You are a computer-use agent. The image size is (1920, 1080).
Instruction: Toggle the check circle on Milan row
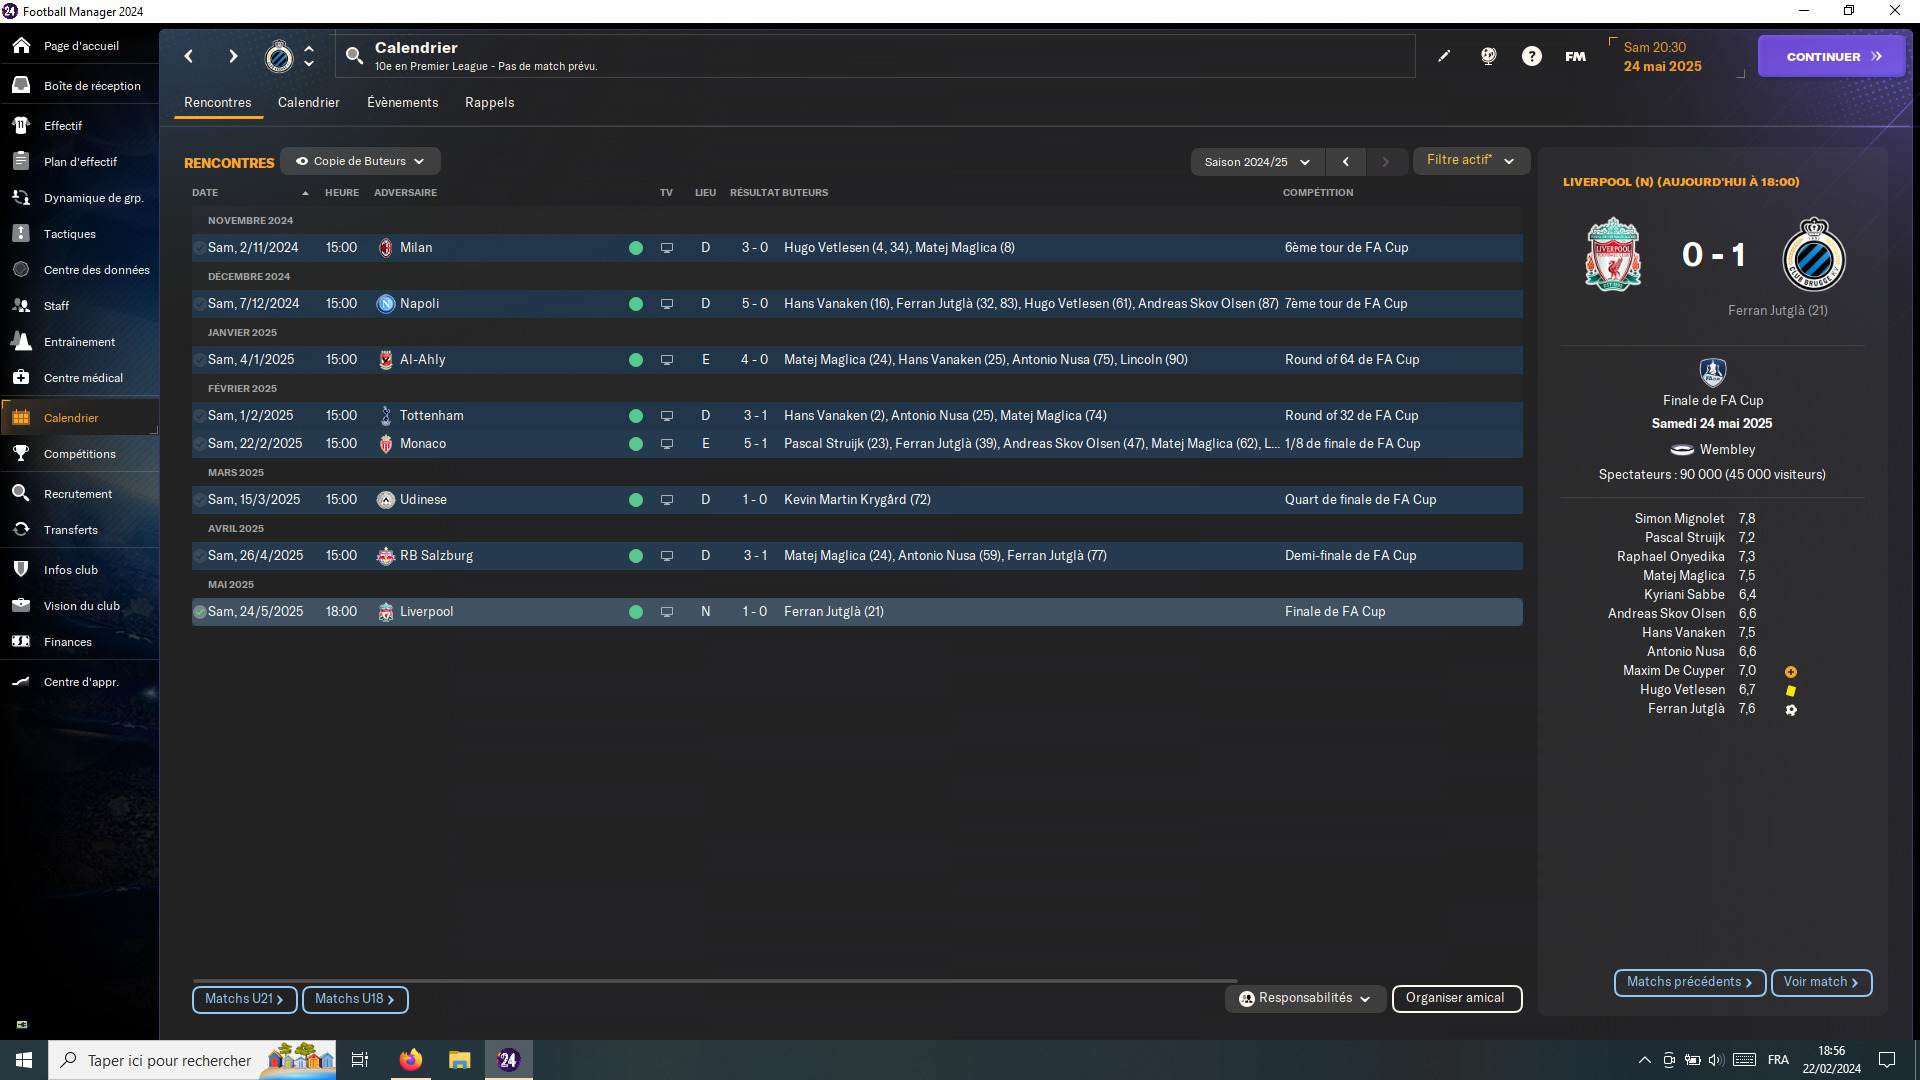click(x=200, y=248)
